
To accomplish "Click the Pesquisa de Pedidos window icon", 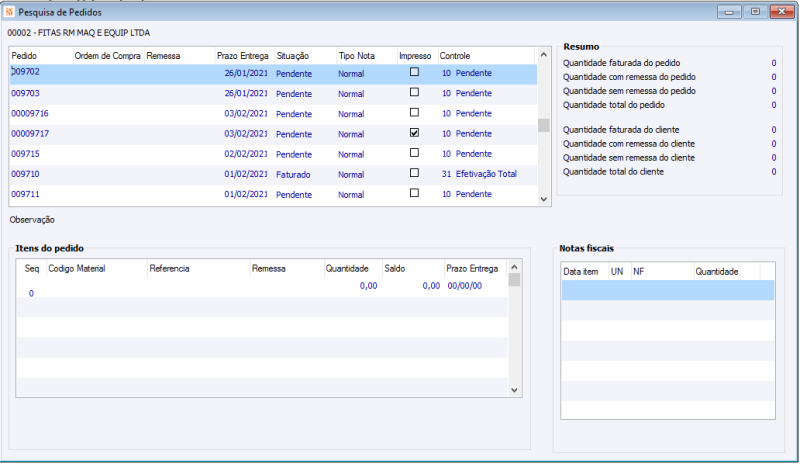I will [x=9, y=10].
